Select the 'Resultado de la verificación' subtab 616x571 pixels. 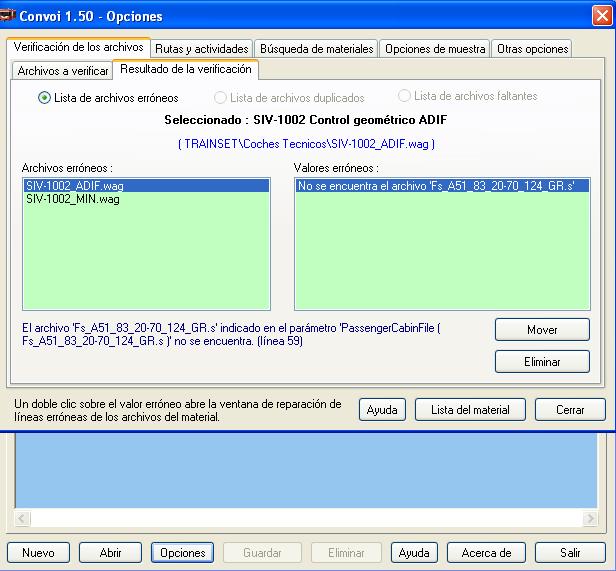(186, 69)
